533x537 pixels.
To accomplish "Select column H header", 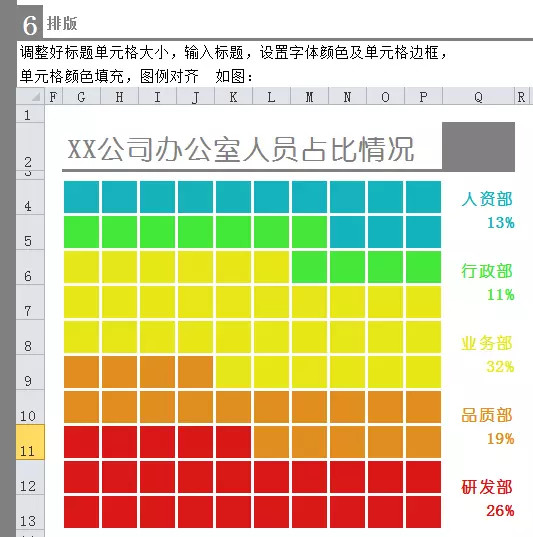I will (119, 97).
